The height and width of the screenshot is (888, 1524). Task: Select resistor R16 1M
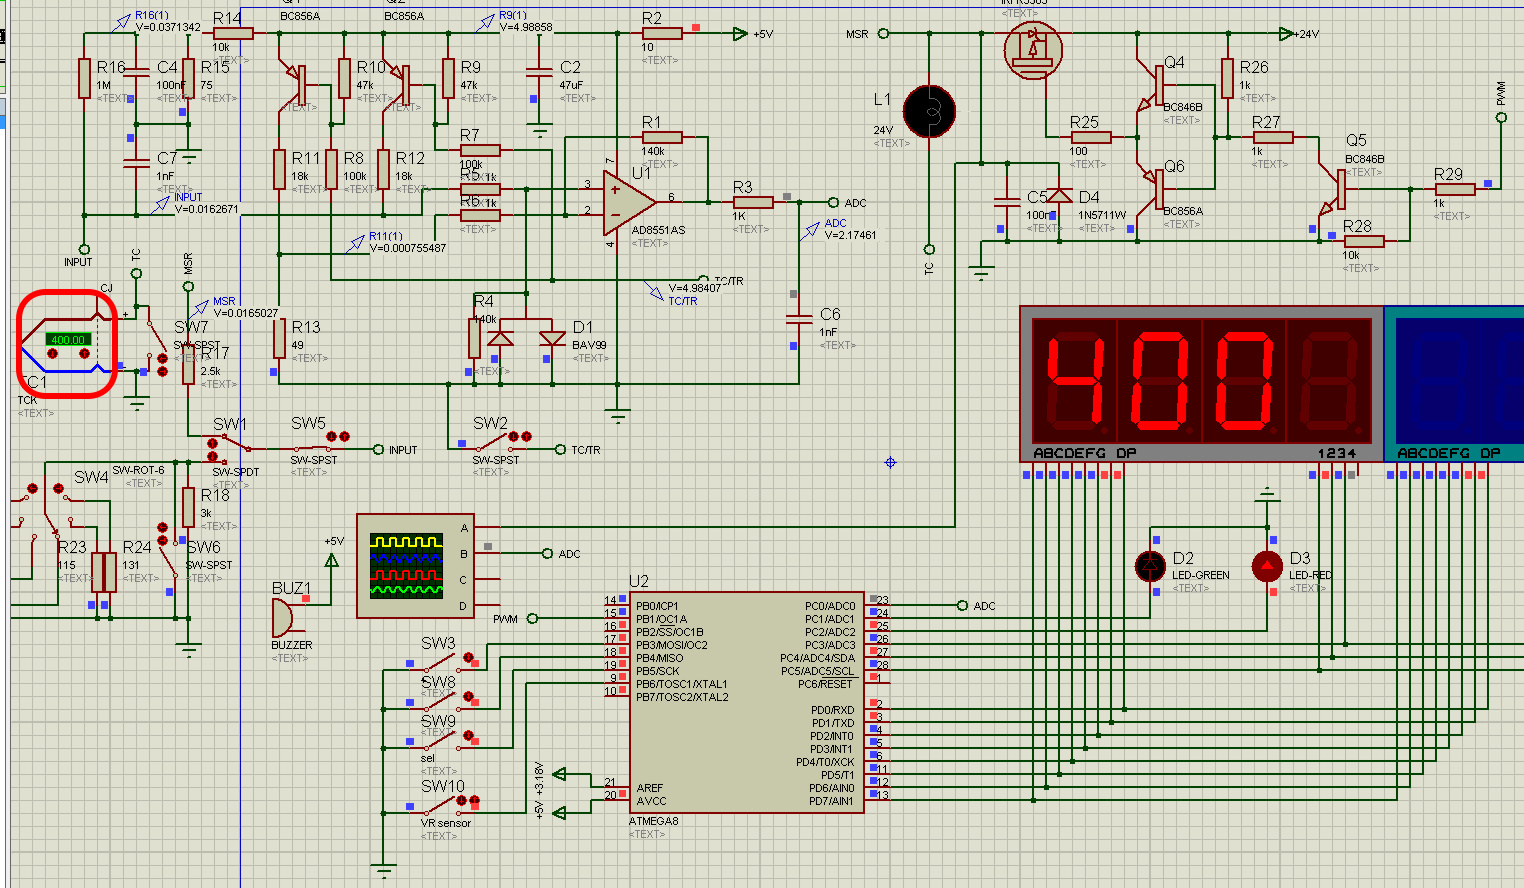coord(84,79)
